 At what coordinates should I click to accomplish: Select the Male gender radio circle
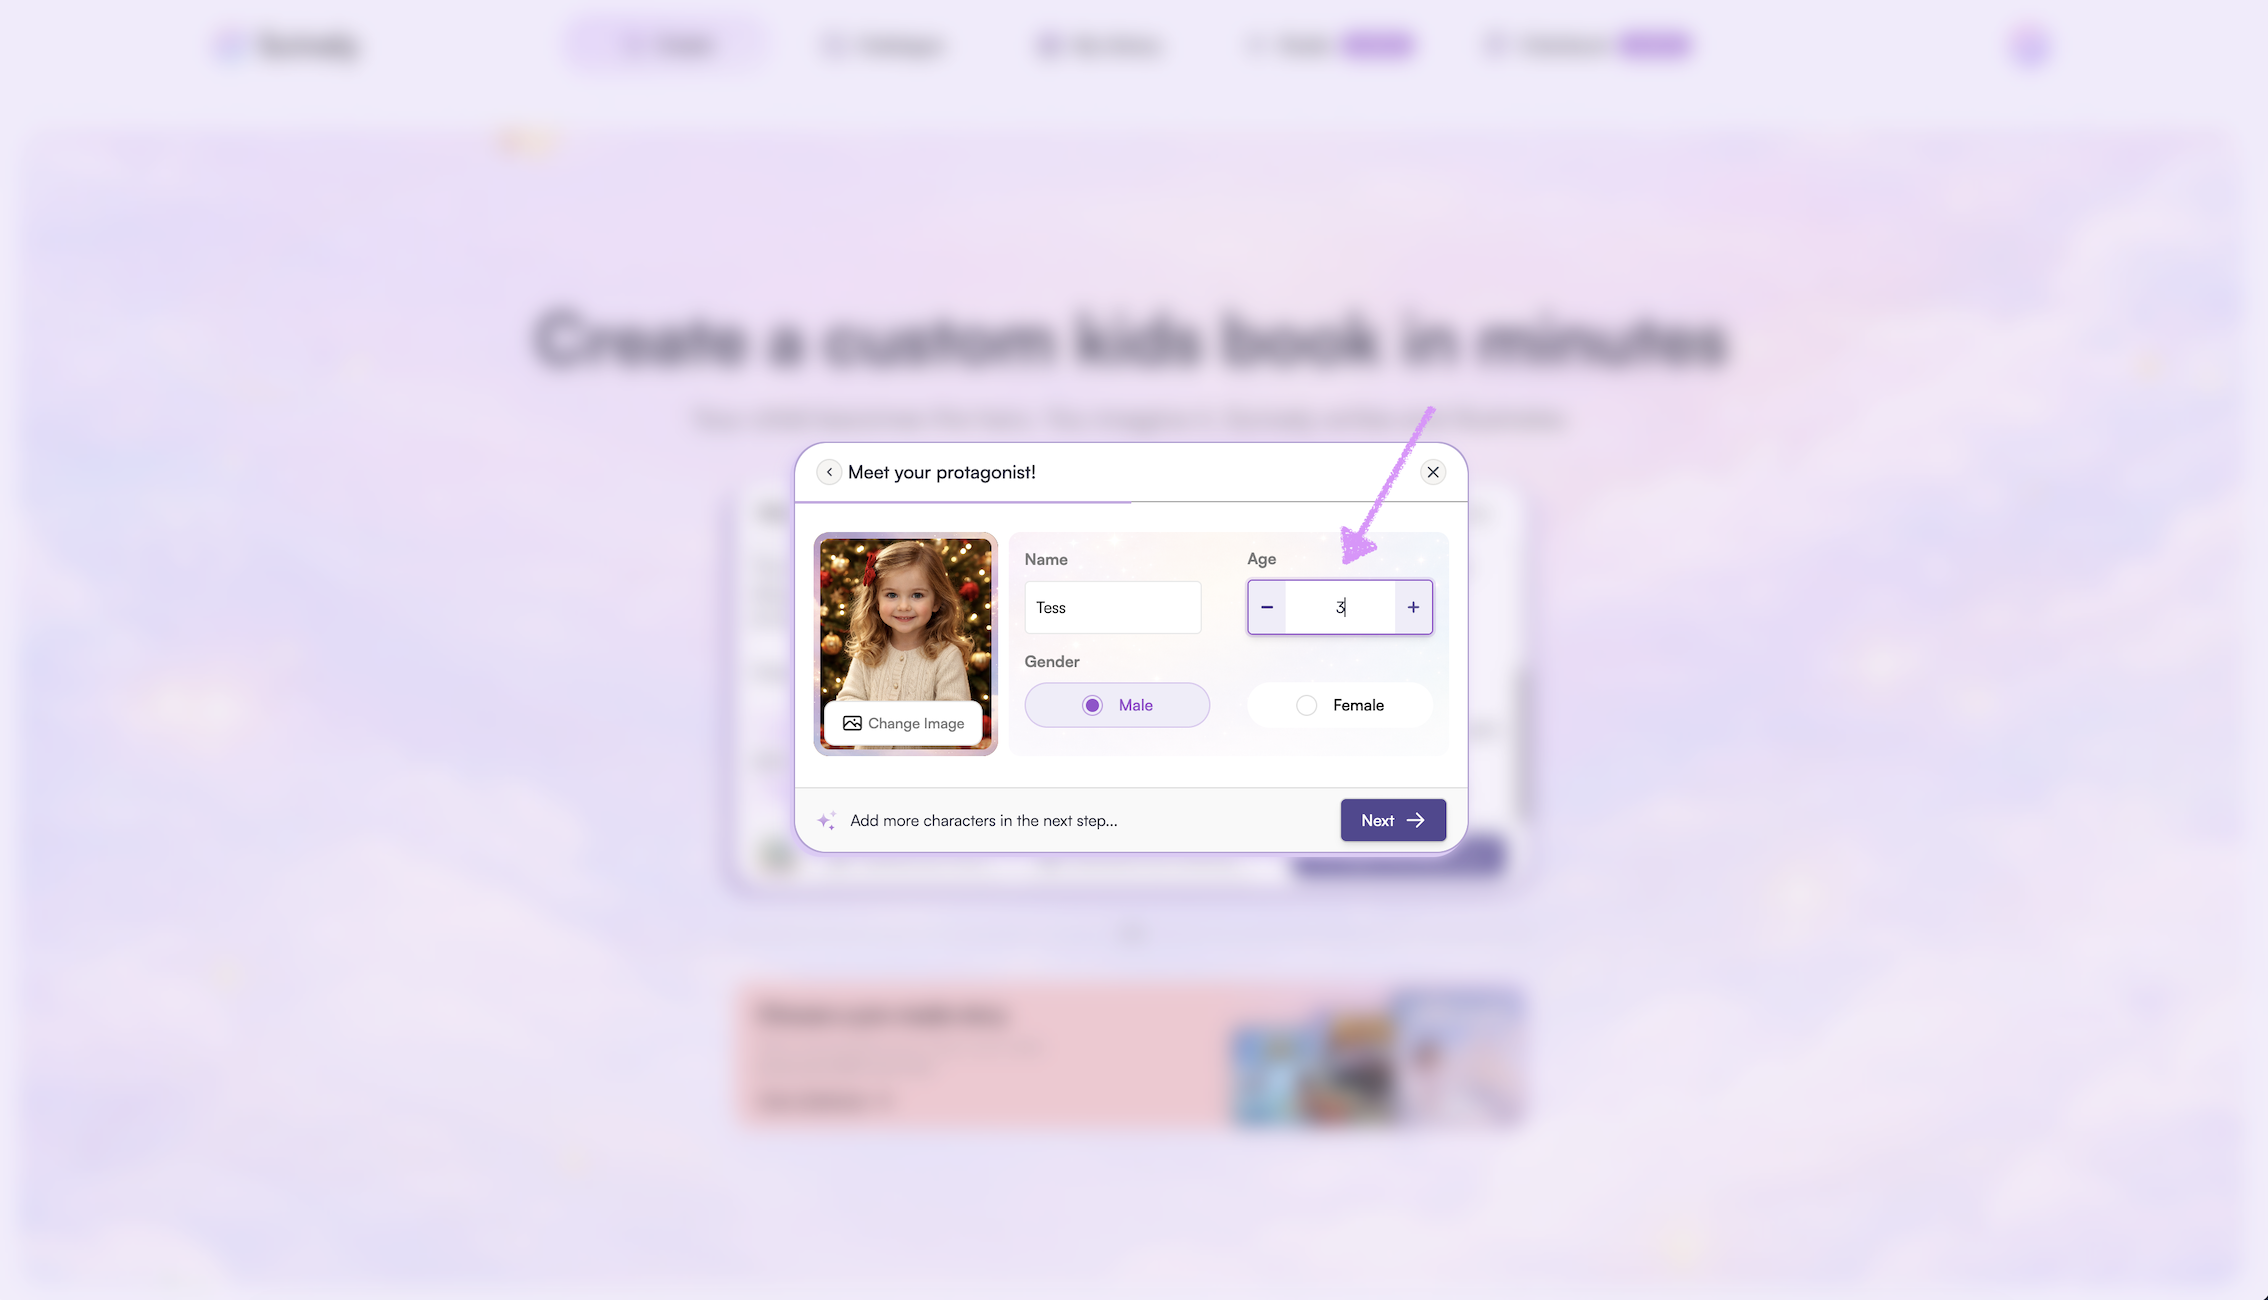point(1092,705)
